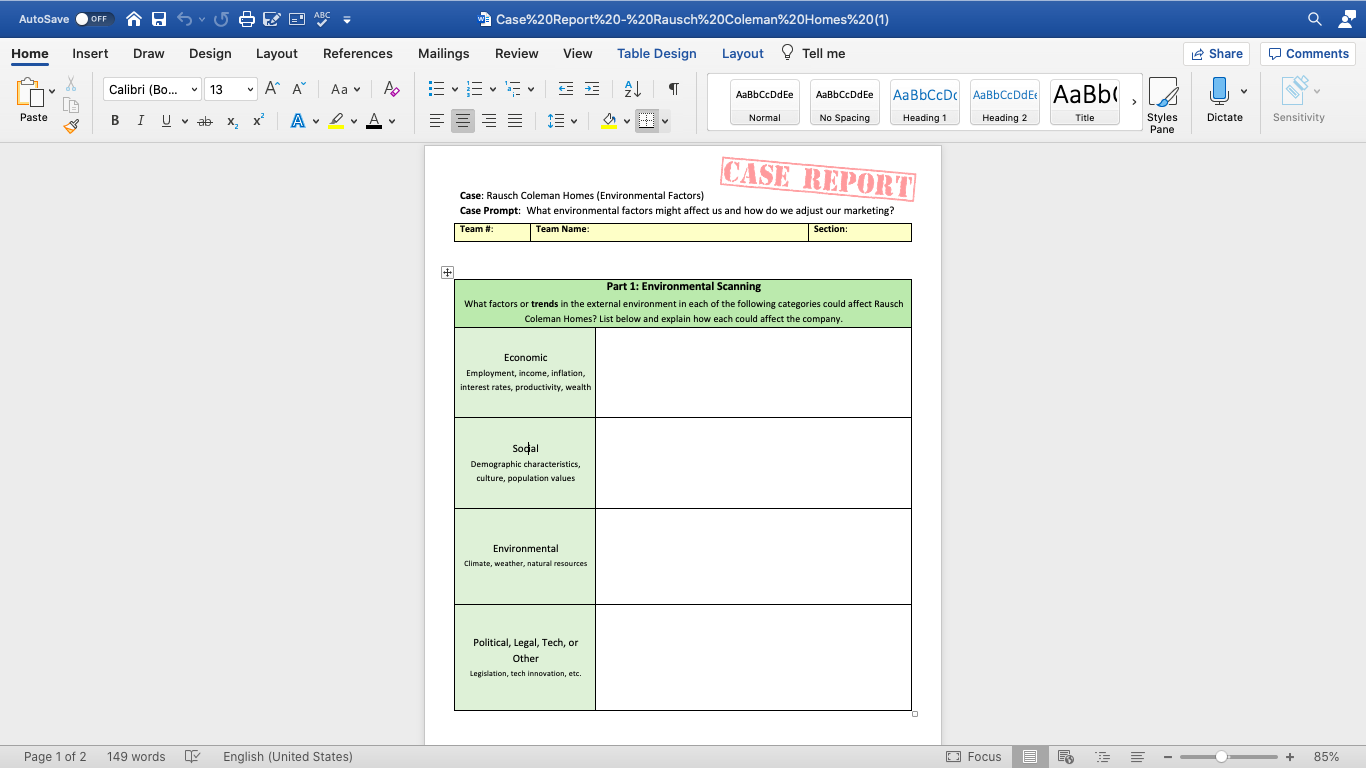The width and height of the screenshot is (1366, 768).
Task: Expand the Paste options arrow
Action: click(x=52, y=91)
